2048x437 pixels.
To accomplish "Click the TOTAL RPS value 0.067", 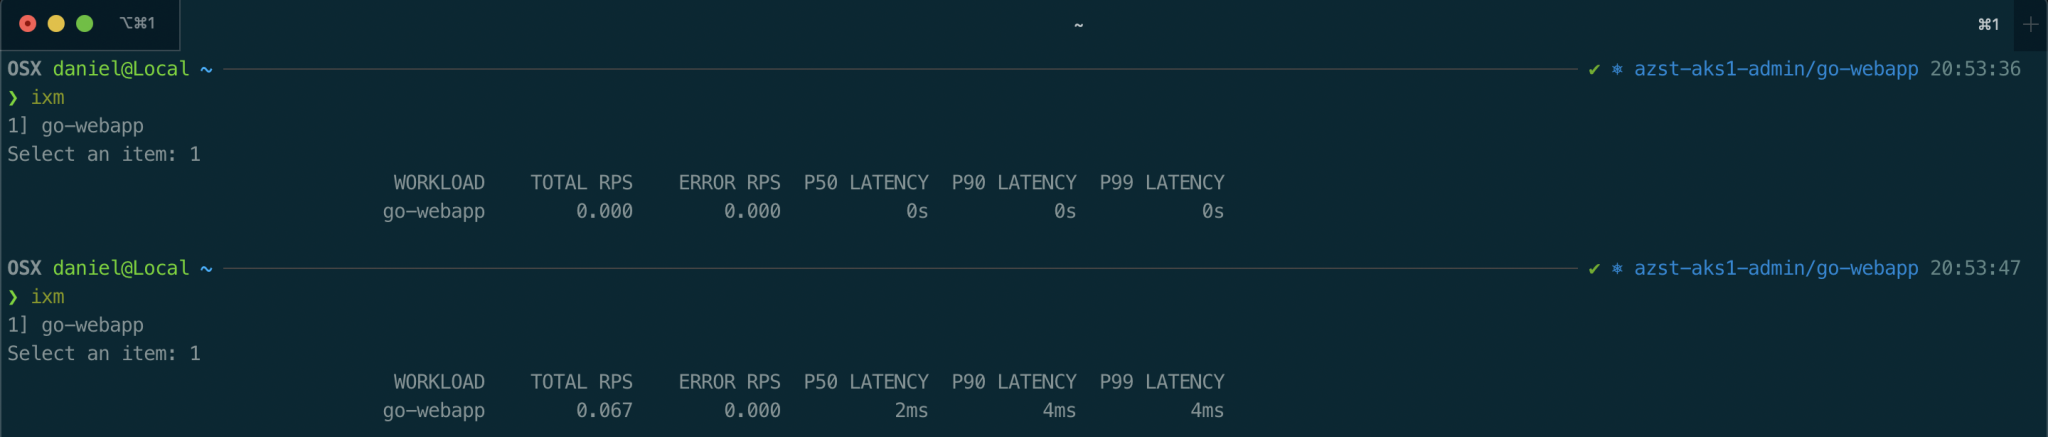I will 604,410.
